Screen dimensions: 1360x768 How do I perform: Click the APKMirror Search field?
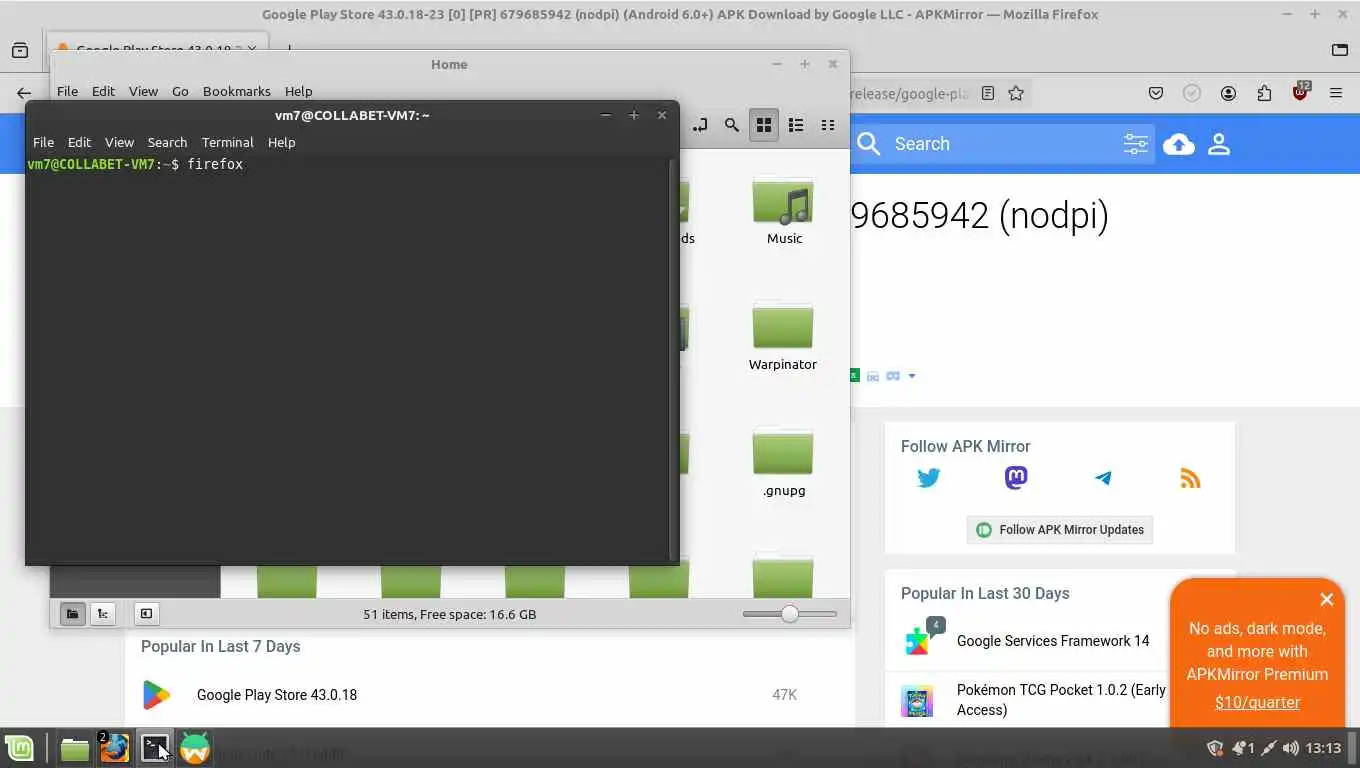point(1005,144)
